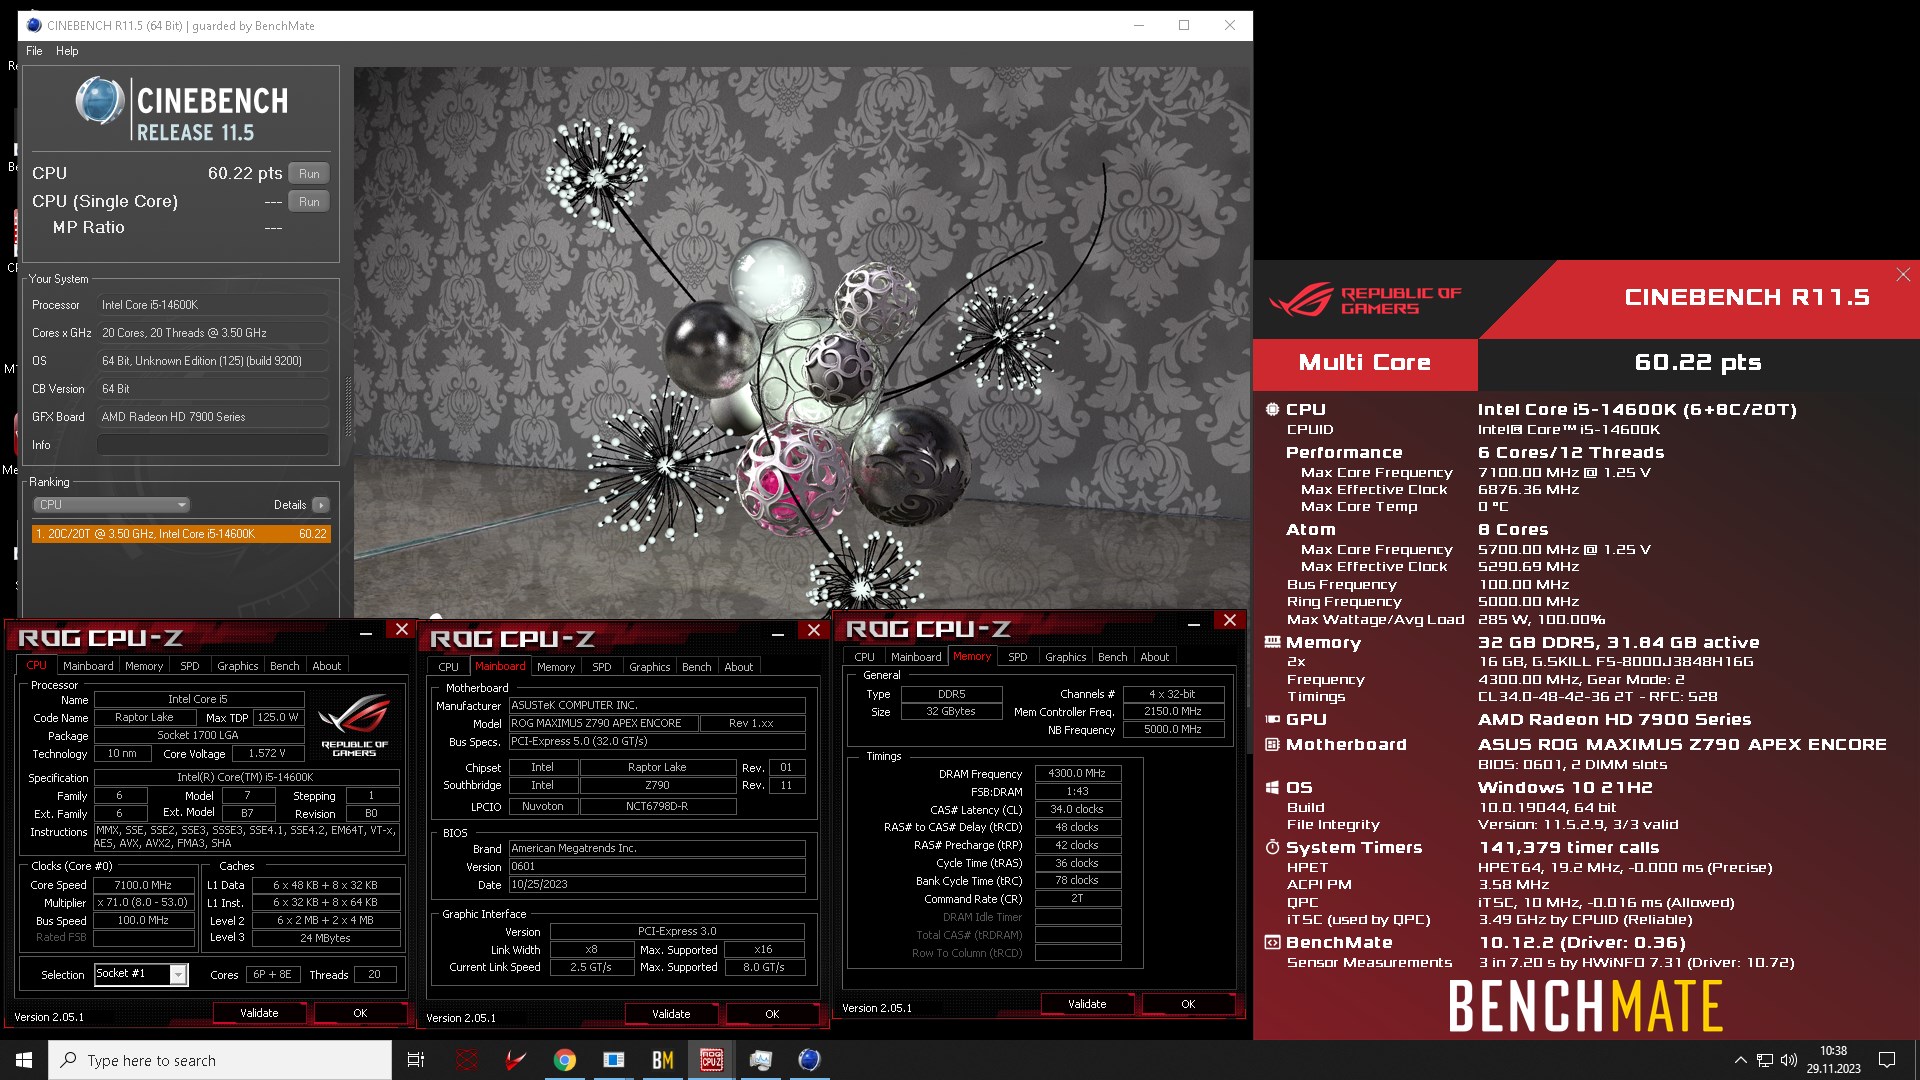1920x1080 pixels.
Task: Click OK in the CPU-Z CPU window
Action: point(360,1013)
